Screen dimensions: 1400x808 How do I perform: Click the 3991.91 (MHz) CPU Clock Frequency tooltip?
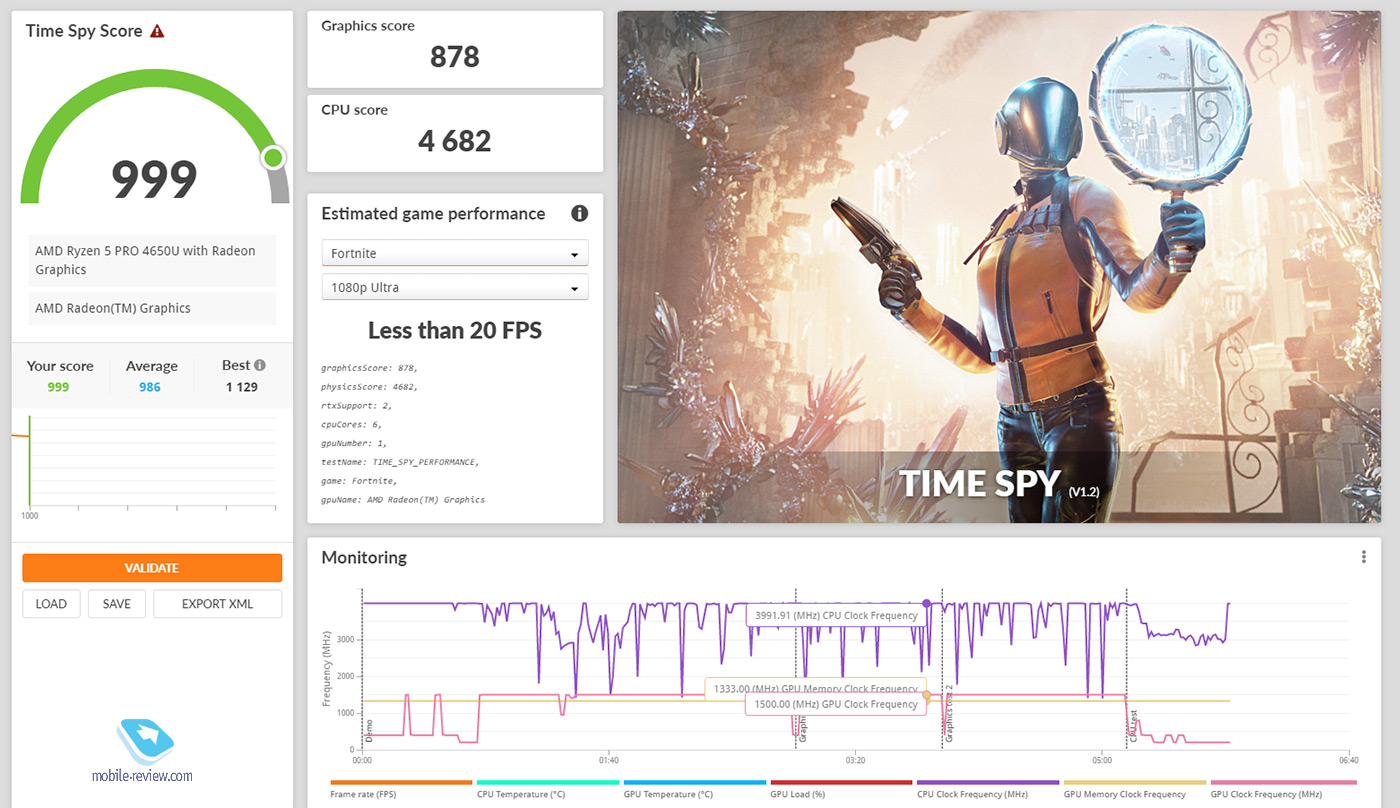[836, 615]
